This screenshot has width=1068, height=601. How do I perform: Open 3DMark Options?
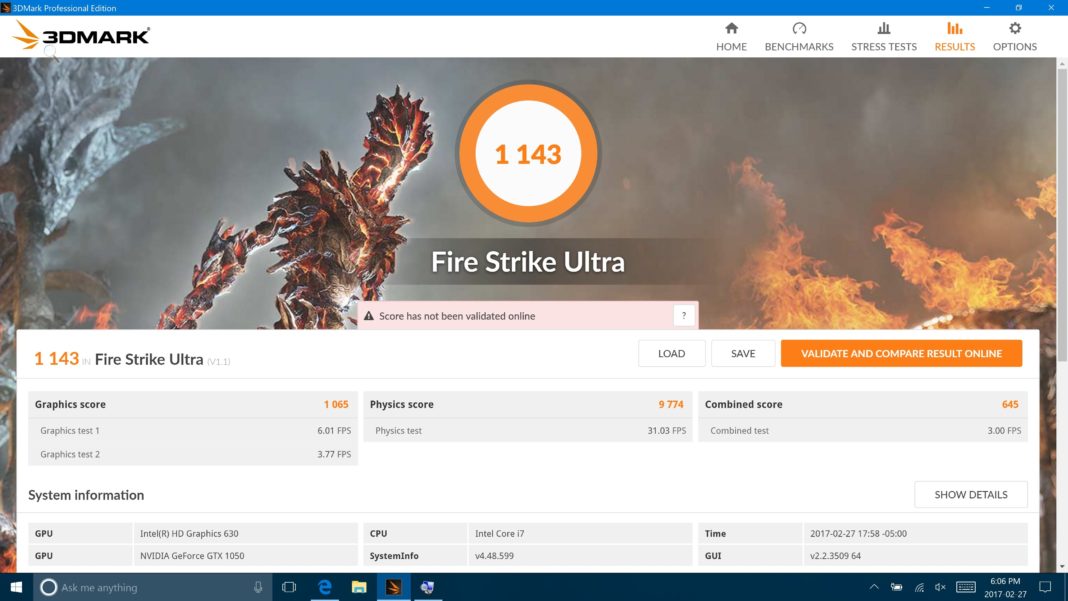pyautogui.click(x=1015, y=36)
